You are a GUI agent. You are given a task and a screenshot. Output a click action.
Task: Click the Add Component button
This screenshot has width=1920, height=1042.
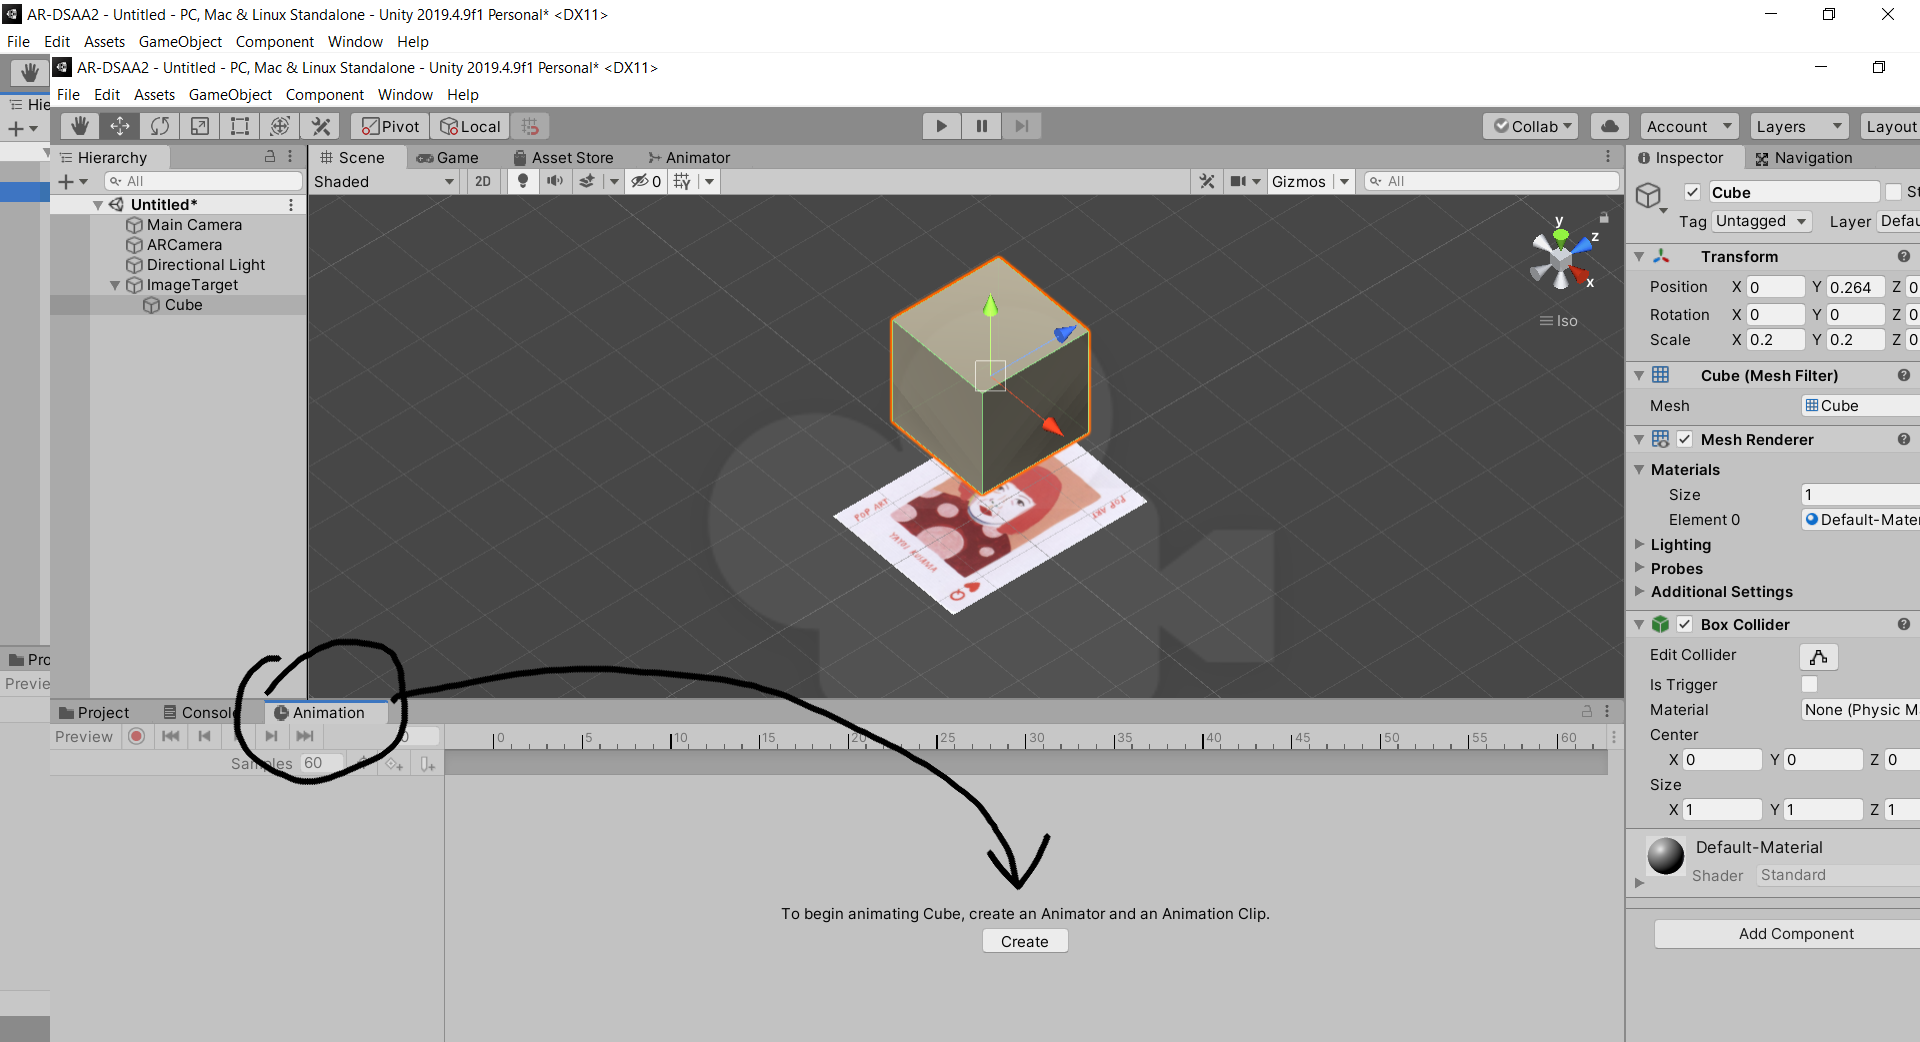pyautogui.click(x=1795, y=933)
